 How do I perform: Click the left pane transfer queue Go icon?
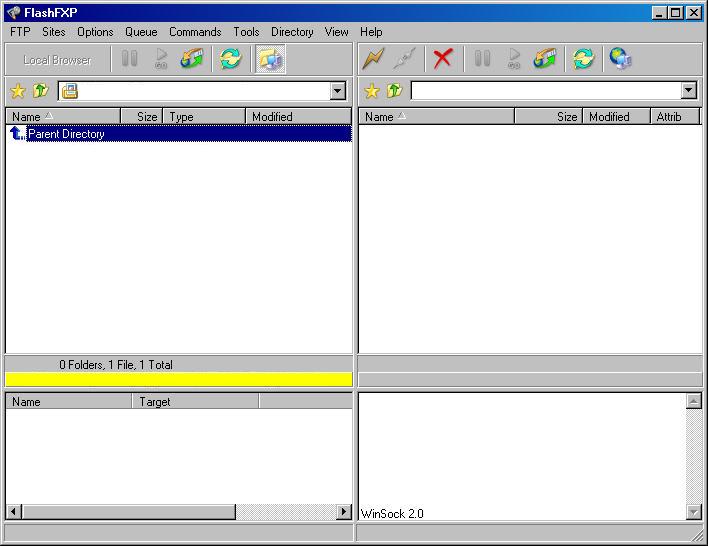[x=161, y=59]
